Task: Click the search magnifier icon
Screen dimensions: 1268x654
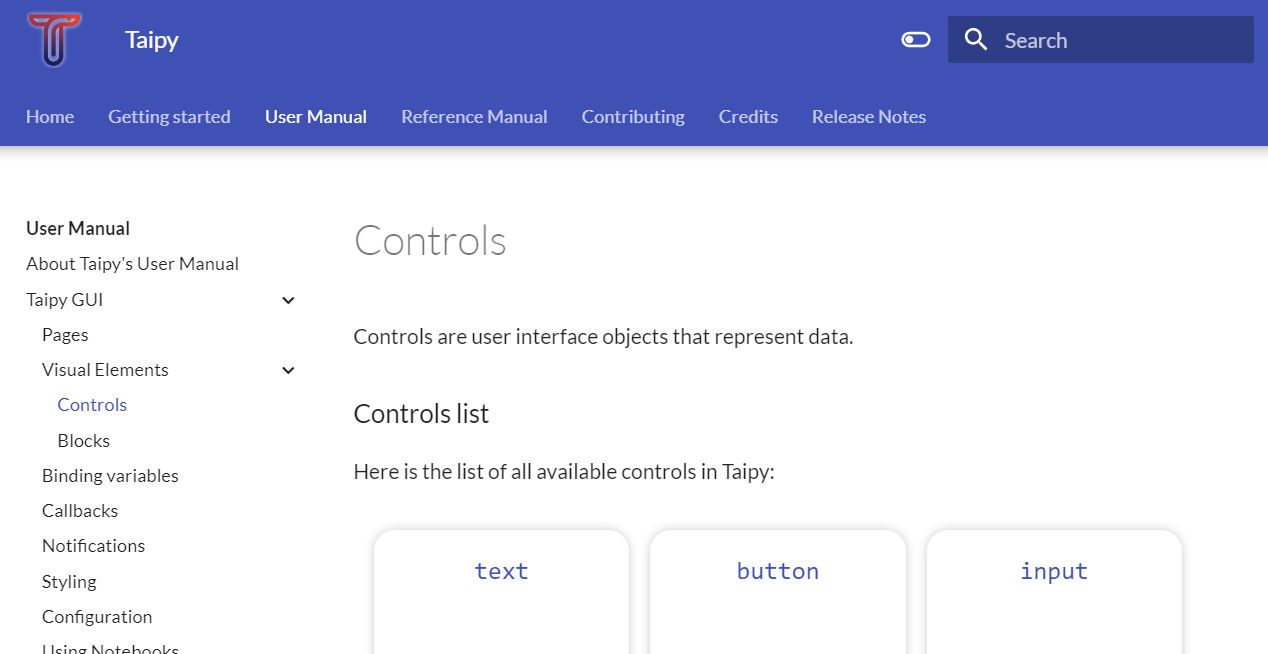Action: (975, 39)
